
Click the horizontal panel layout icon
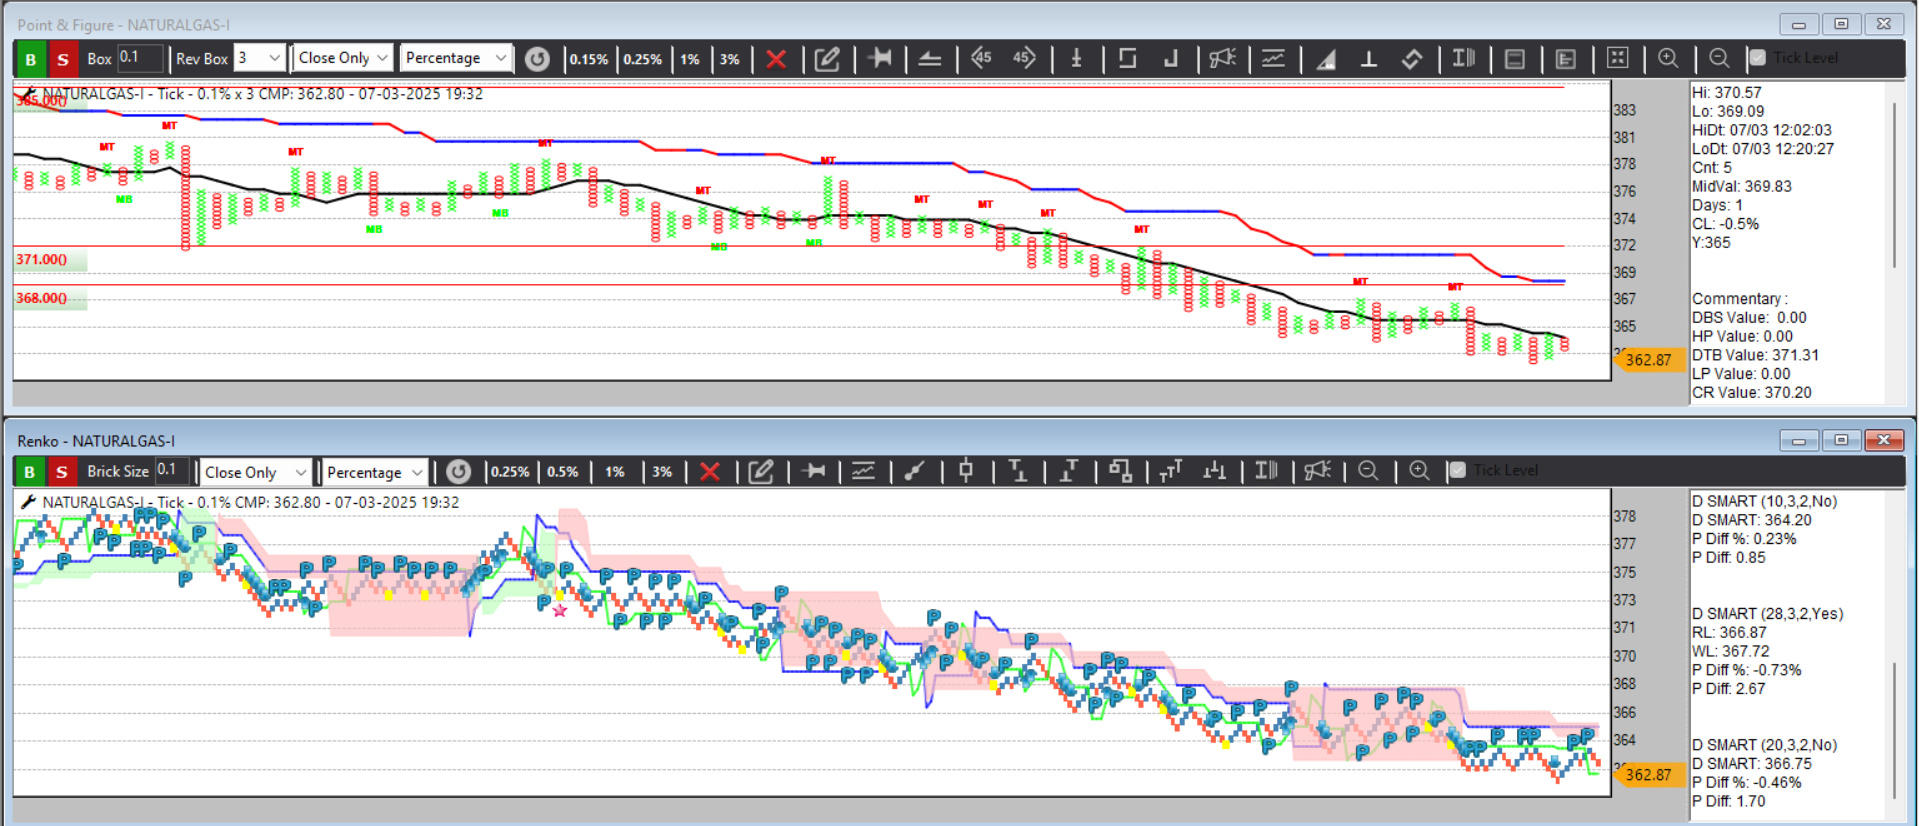click(x=1515, y=59)
